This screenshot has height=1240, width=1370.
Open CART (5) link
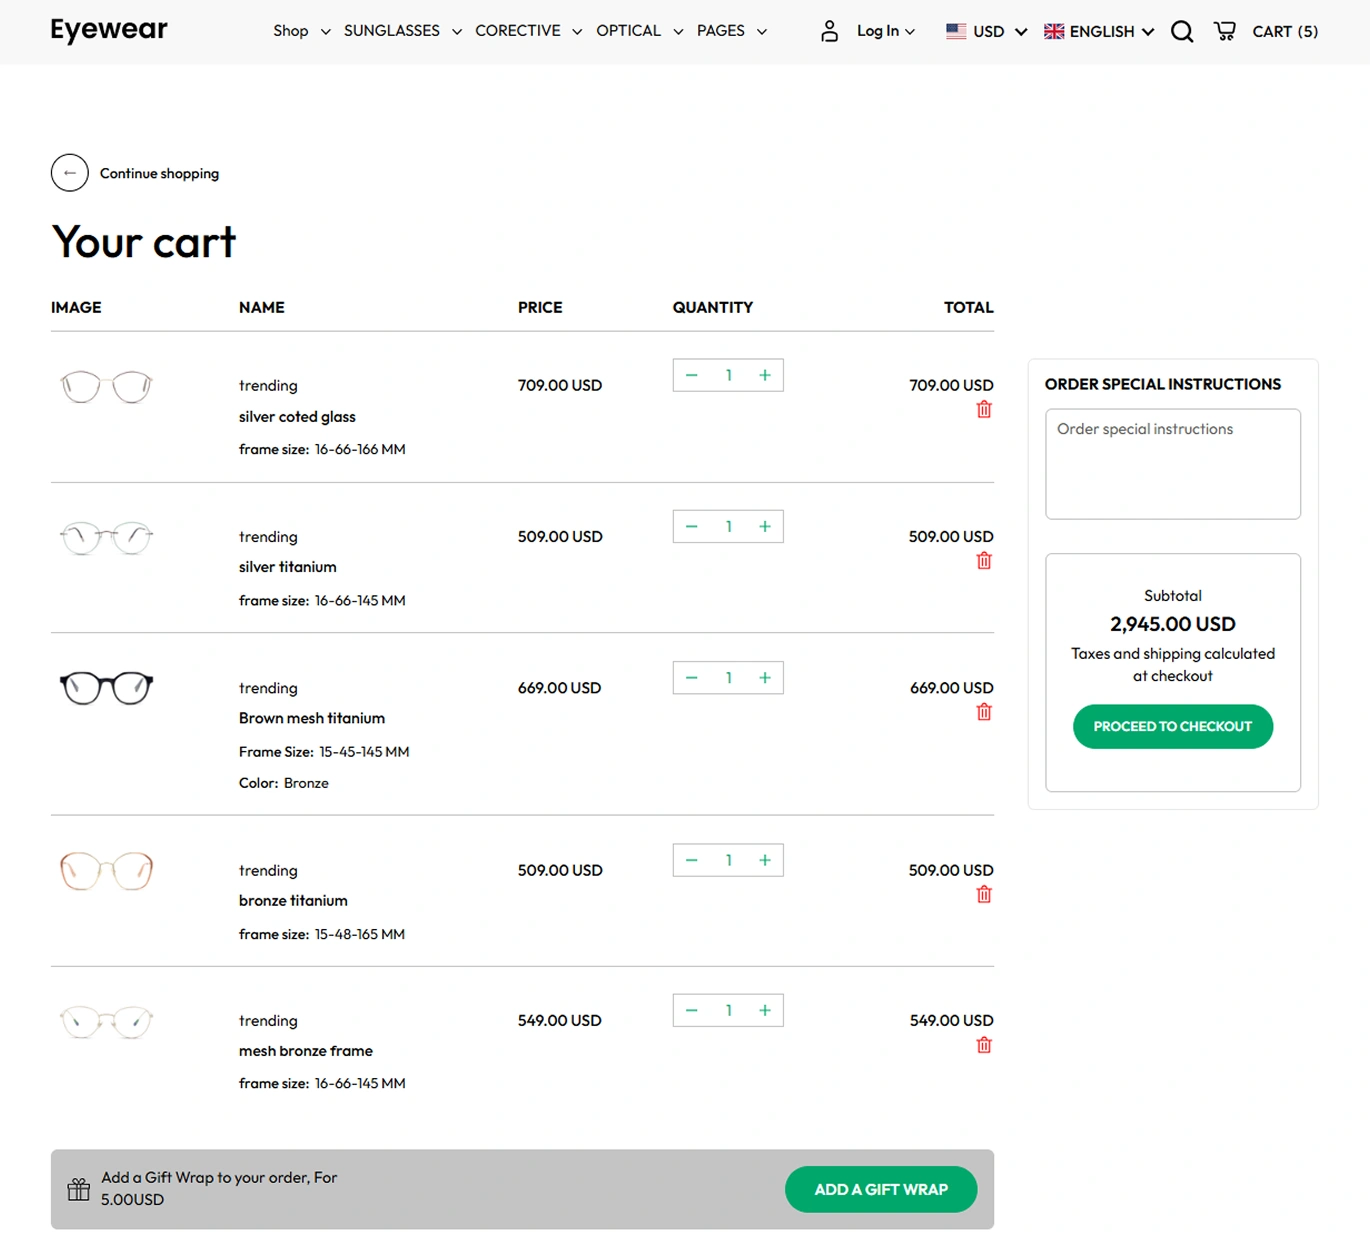pos(1285,31)
